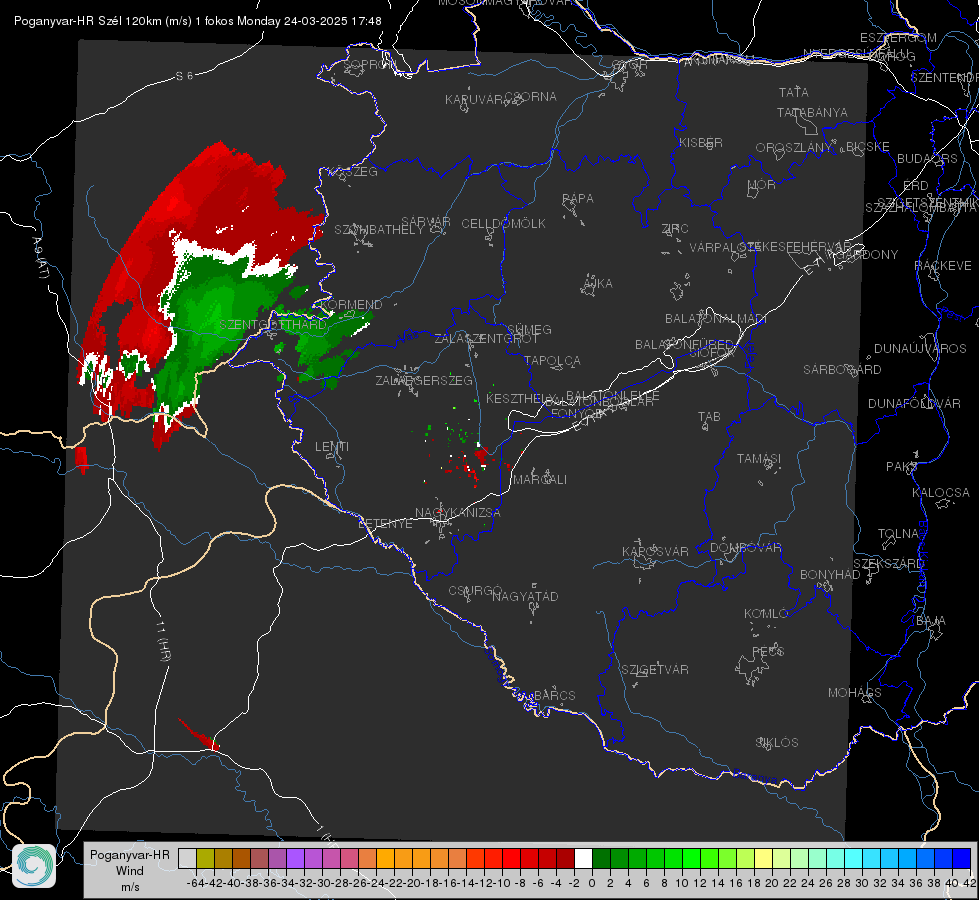This screenshot has width=979, height=900.
Task: Click the 'Poganyvar-HR Wind m/s' legend label
Action: 130,871
